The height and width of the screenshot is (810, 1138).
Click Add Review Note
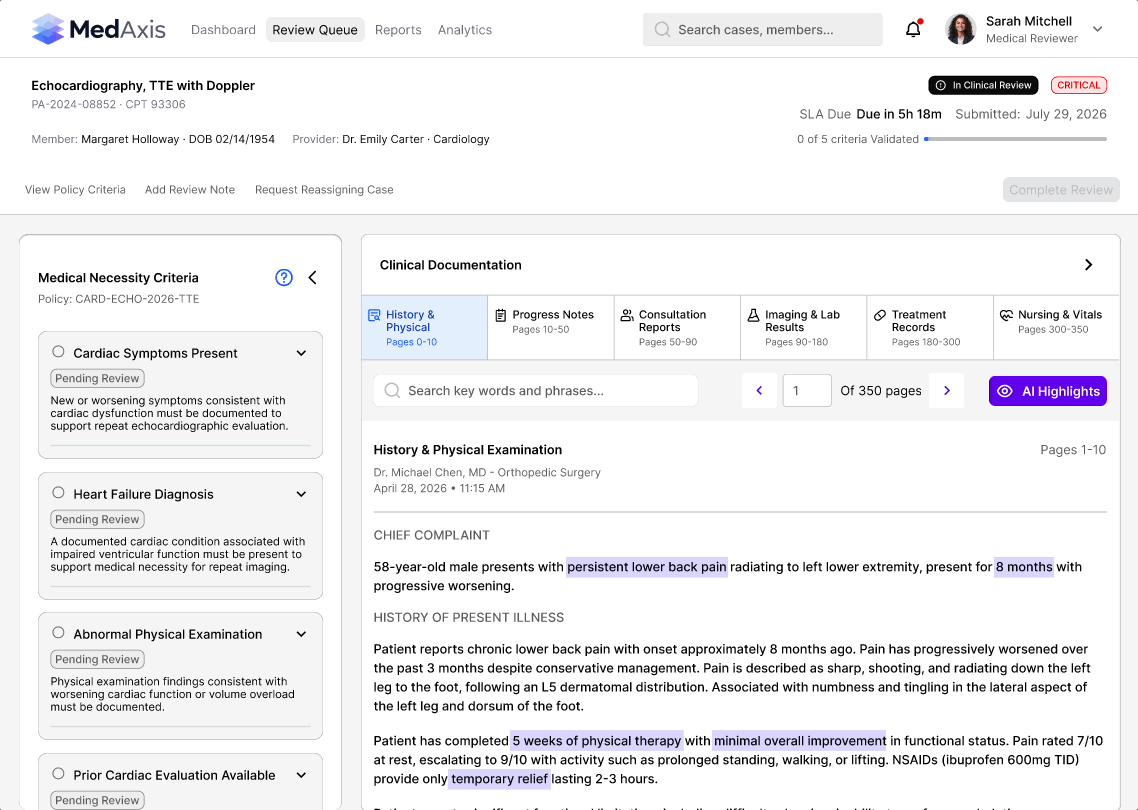pyautogui.click(x=190, y=189)
